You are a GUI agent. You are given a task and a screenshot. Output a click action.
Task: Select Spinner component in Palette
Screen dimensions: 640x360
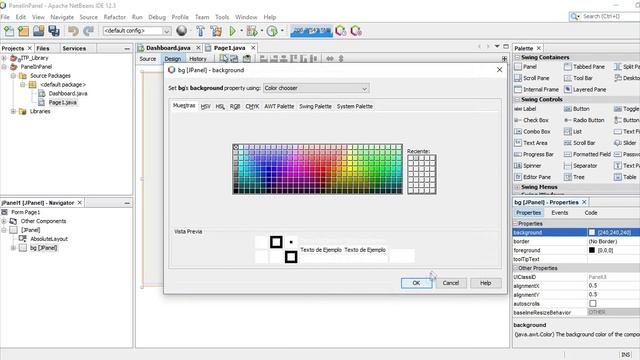tap(528, 166)
